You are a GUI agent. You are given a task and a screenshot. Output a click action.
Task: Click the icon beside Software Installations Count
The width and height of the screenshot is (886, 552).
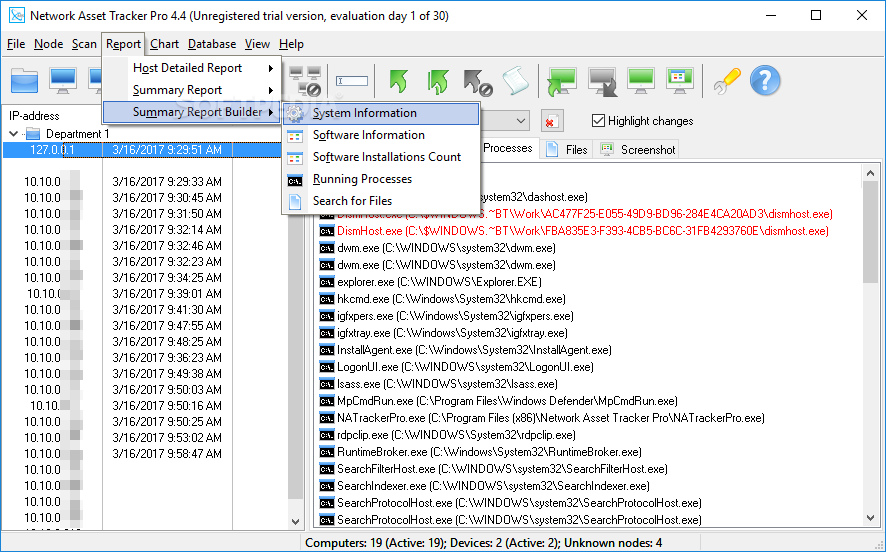click(295, 158)
